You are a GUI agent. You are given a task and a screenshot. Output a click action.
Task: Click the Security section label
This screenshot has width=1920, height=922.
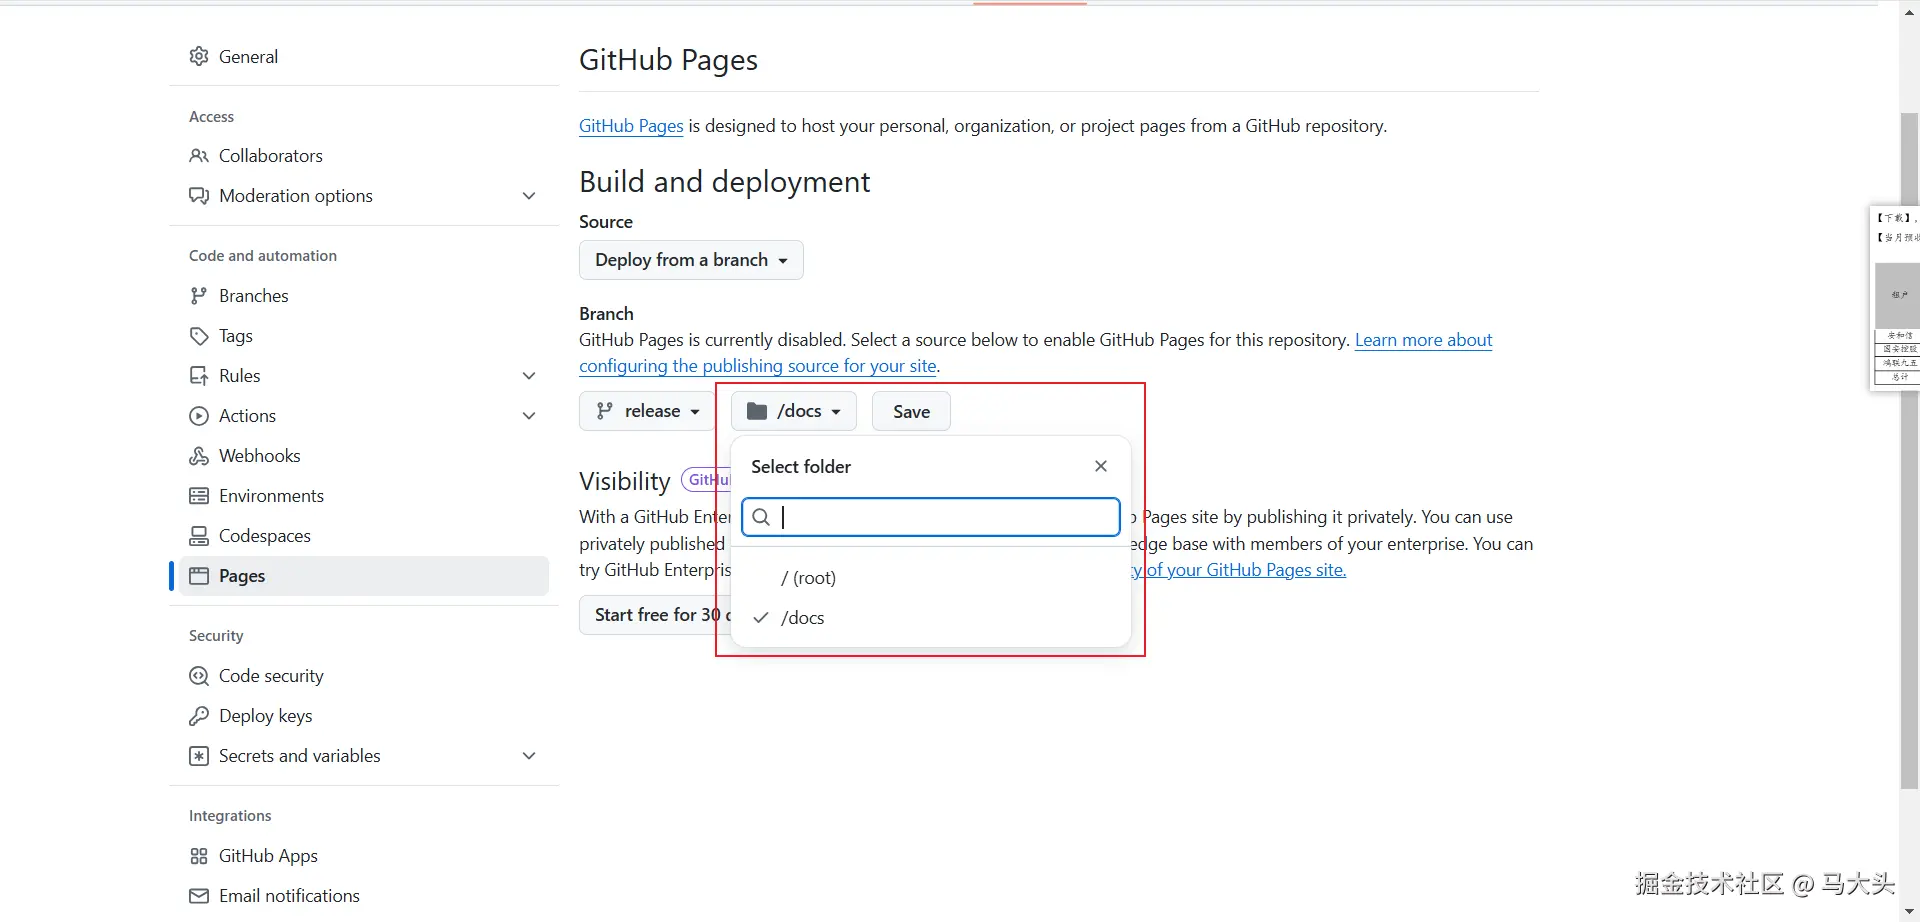tap(216, 636)
